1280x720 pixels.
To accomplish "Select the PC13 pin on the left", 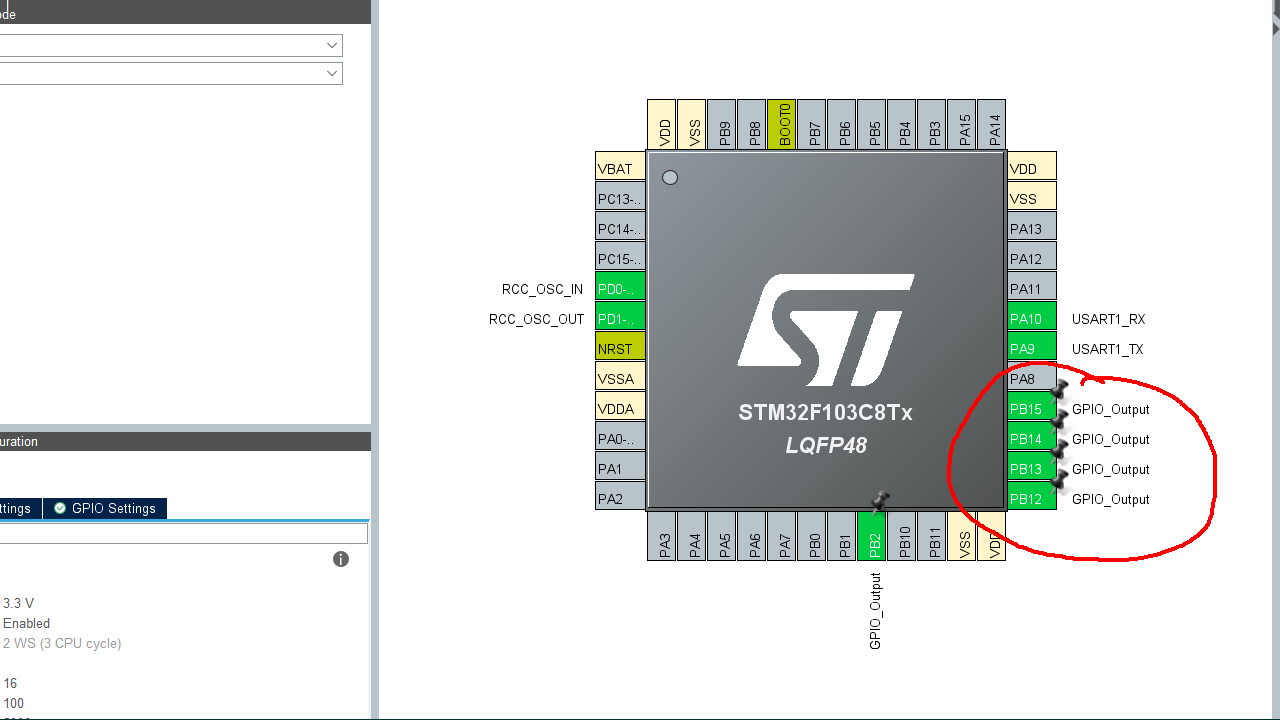I will [617, 198].
